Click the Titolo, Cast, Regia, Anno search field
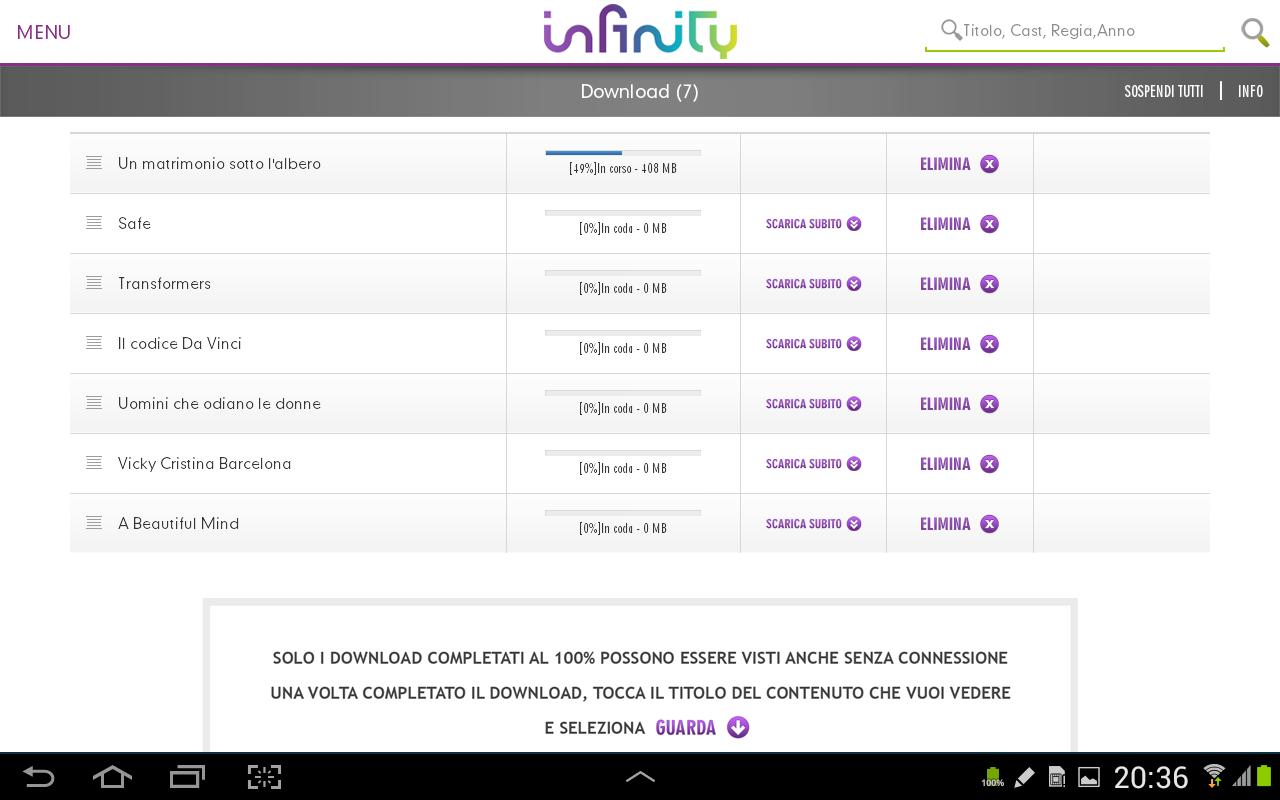 (1075, 31)
